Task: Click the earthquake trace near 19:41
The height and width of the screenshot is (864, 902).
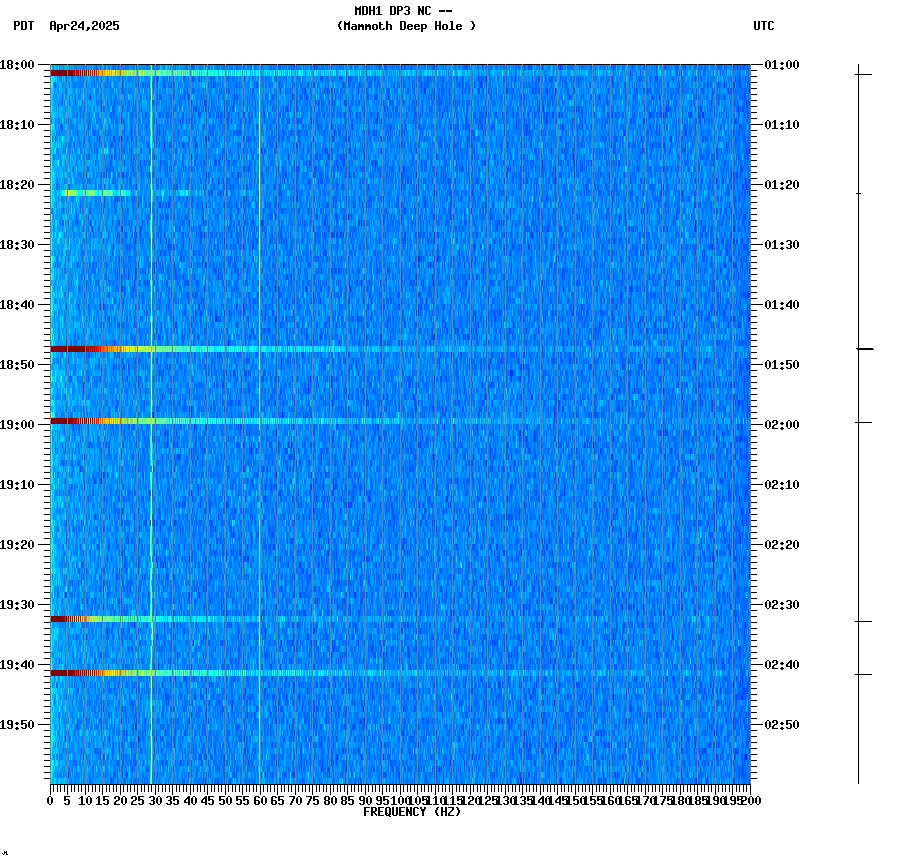Action: pos(200,673)
